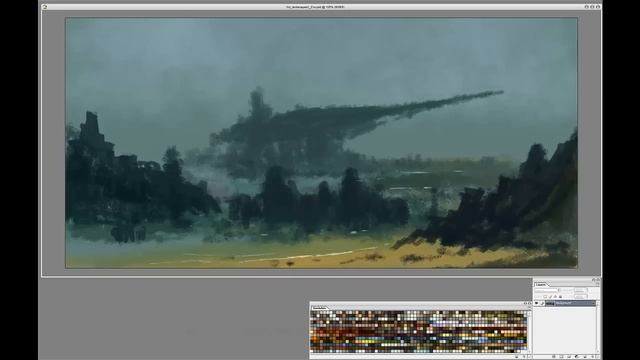Pick the first swatch in top row
640x360 pixels.
click(x=312, y=313)
